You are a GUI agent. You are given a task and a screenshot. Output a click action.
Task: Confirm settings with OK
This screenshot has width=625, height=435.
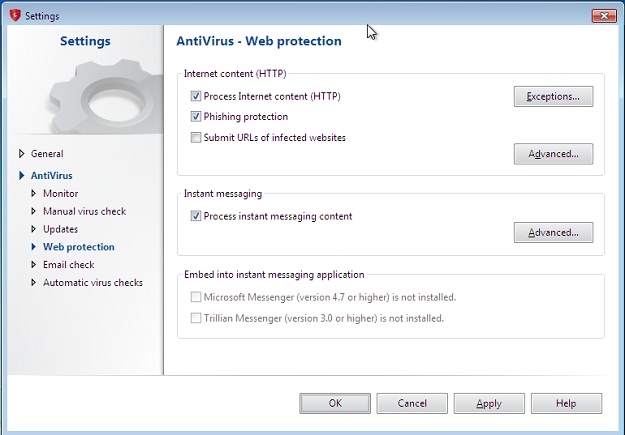[x=335, y=404]
